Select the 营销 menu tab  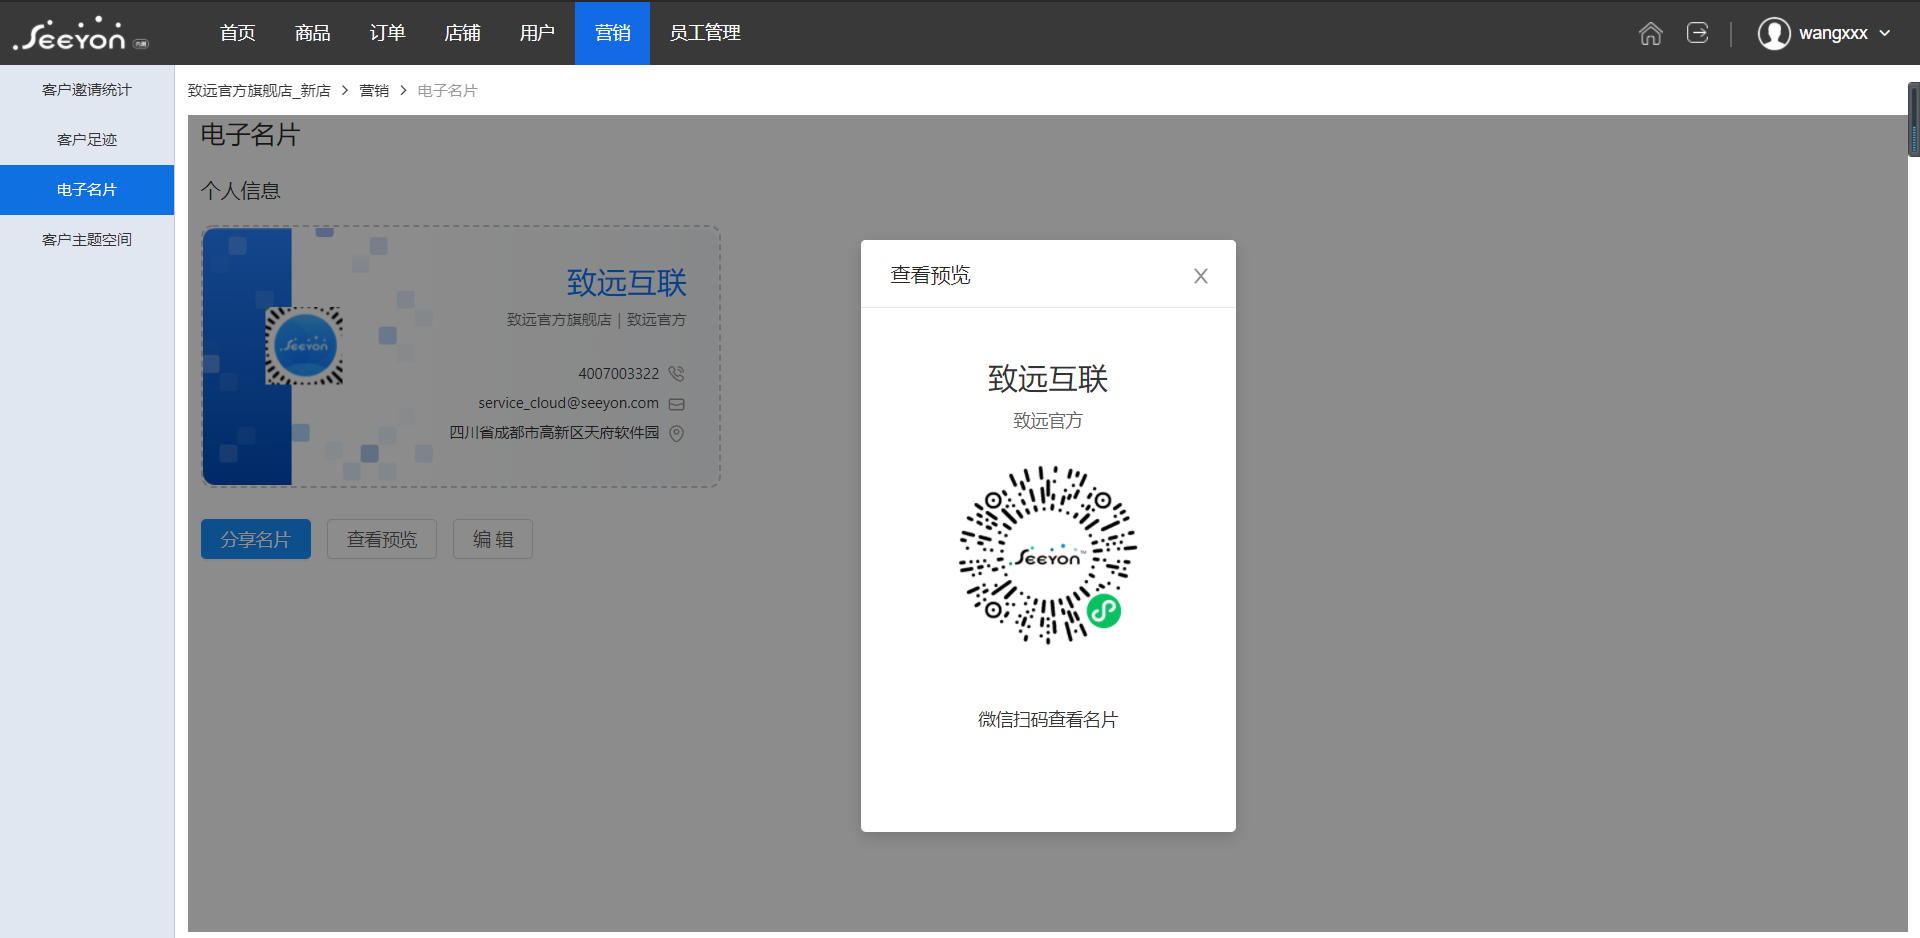tap(612, 33)
